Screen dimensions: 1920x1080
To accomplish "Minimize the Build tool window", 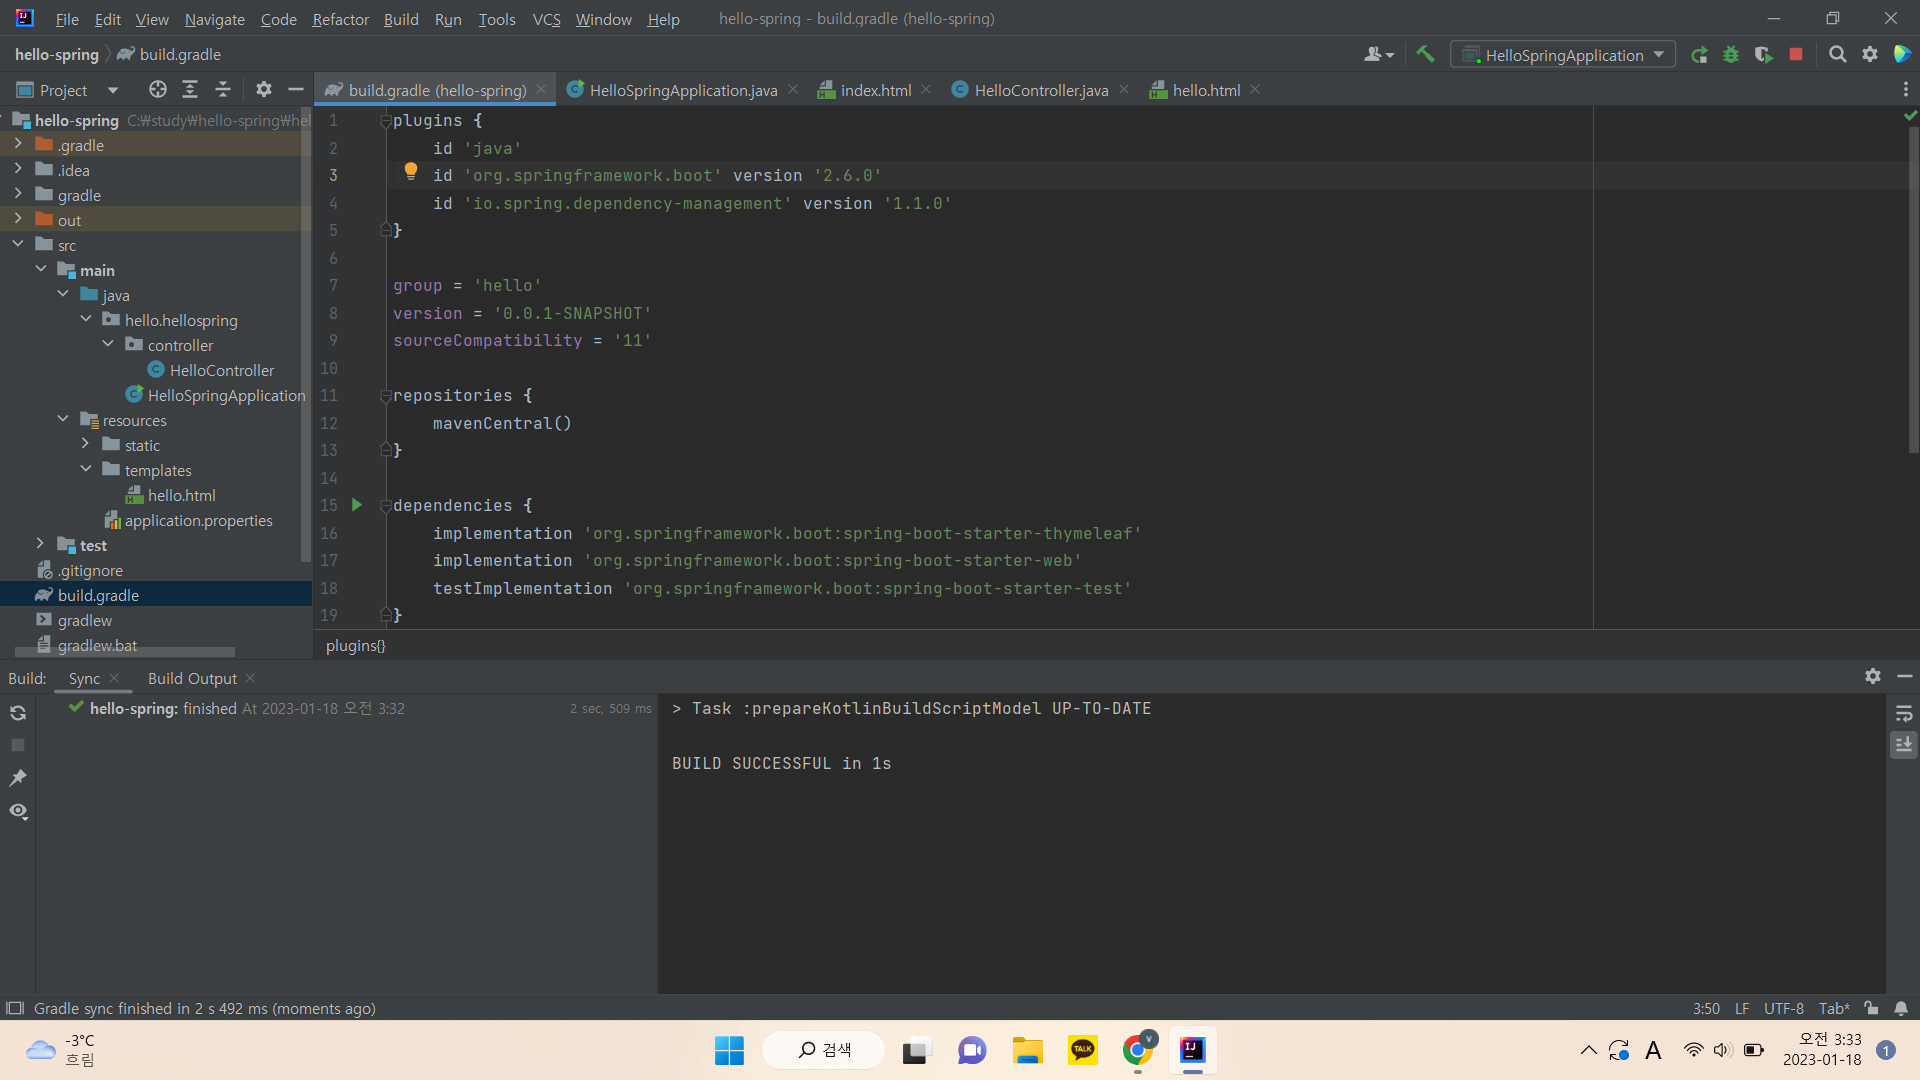I will coord(1905,677).
